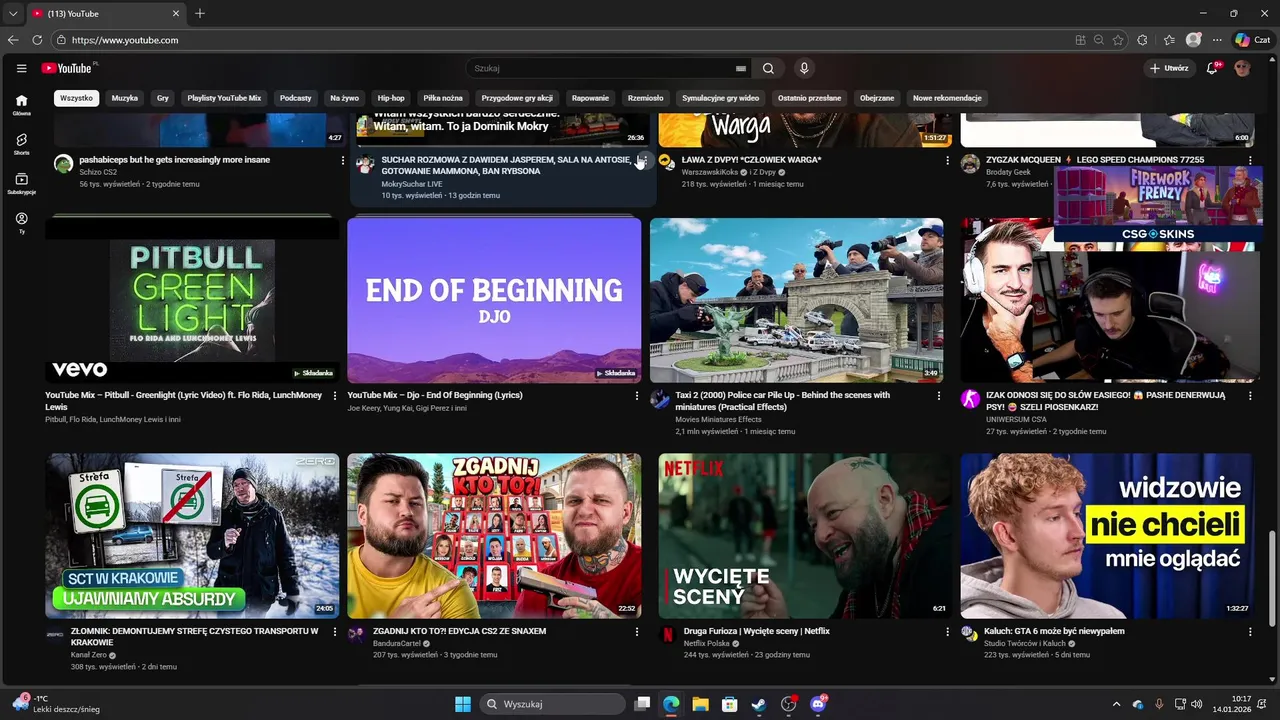Open the browser profile avatar
The height and width of the screenshot is (720, 1280).
point(1193,40)
